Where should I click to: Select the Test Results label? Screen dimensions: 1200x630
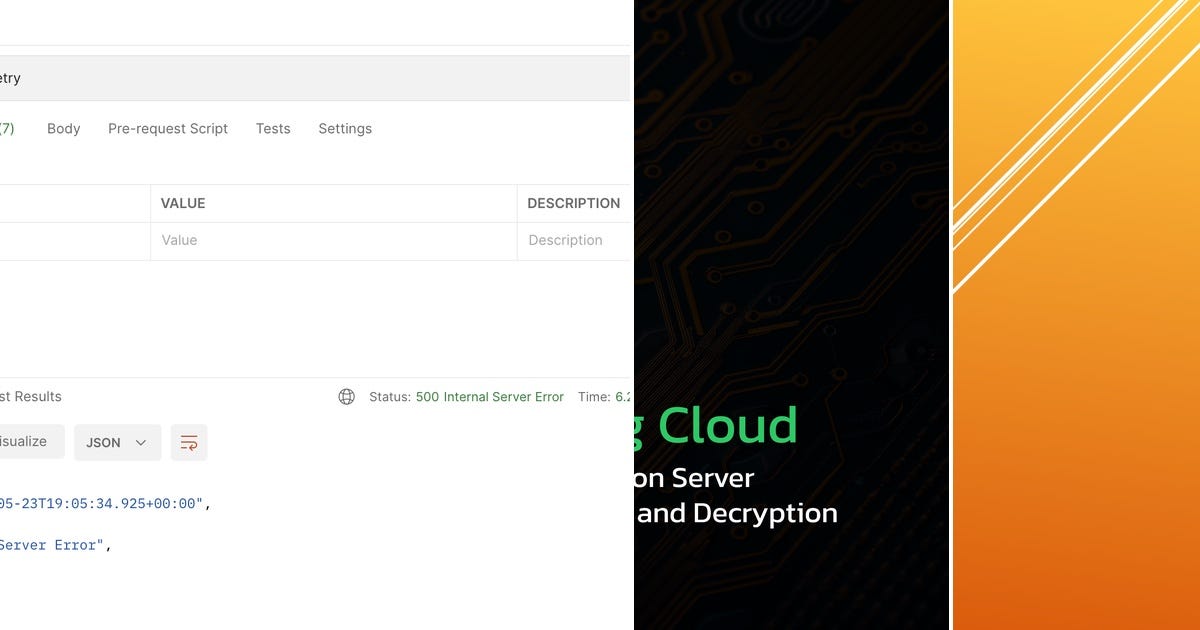click(30, 396)
